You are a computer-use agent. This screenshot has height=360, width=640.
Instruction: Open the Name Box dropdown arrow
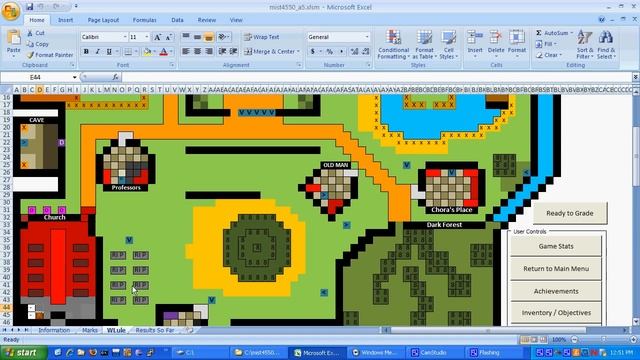[74, 77]
